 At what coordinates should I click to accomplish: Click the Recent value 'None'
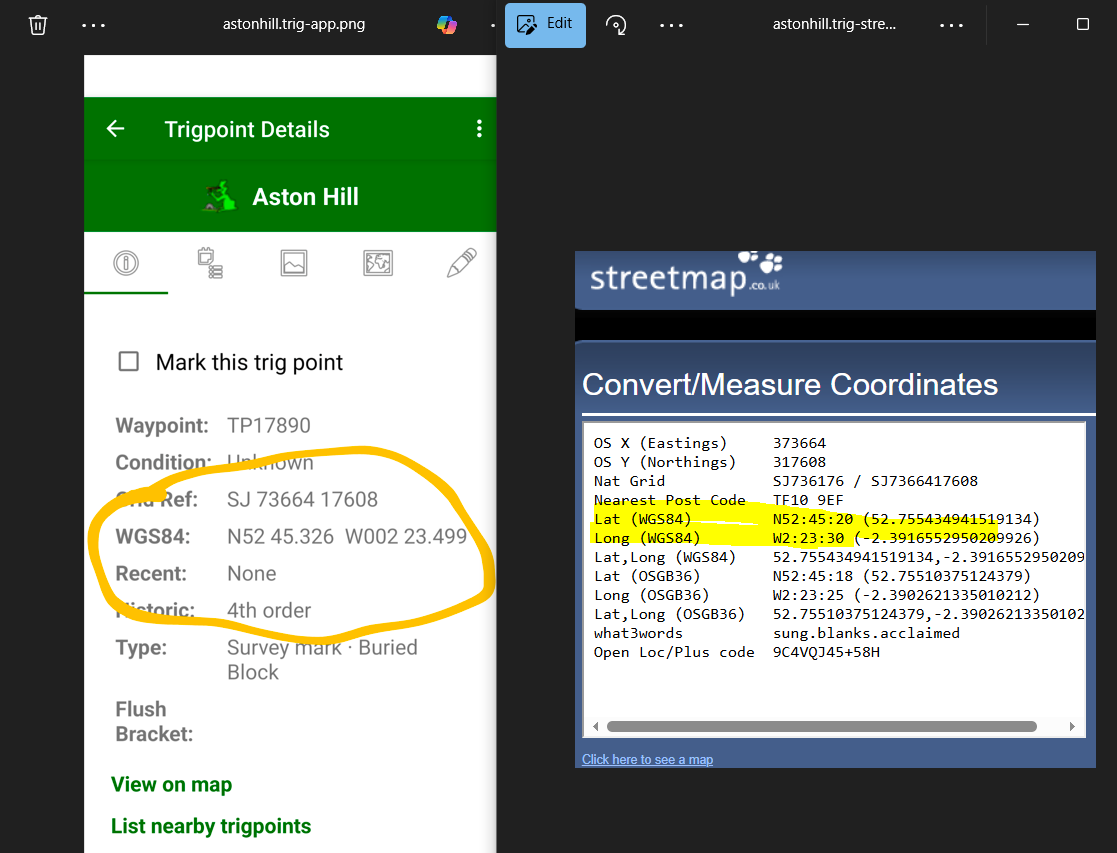[x=251, y=574]
